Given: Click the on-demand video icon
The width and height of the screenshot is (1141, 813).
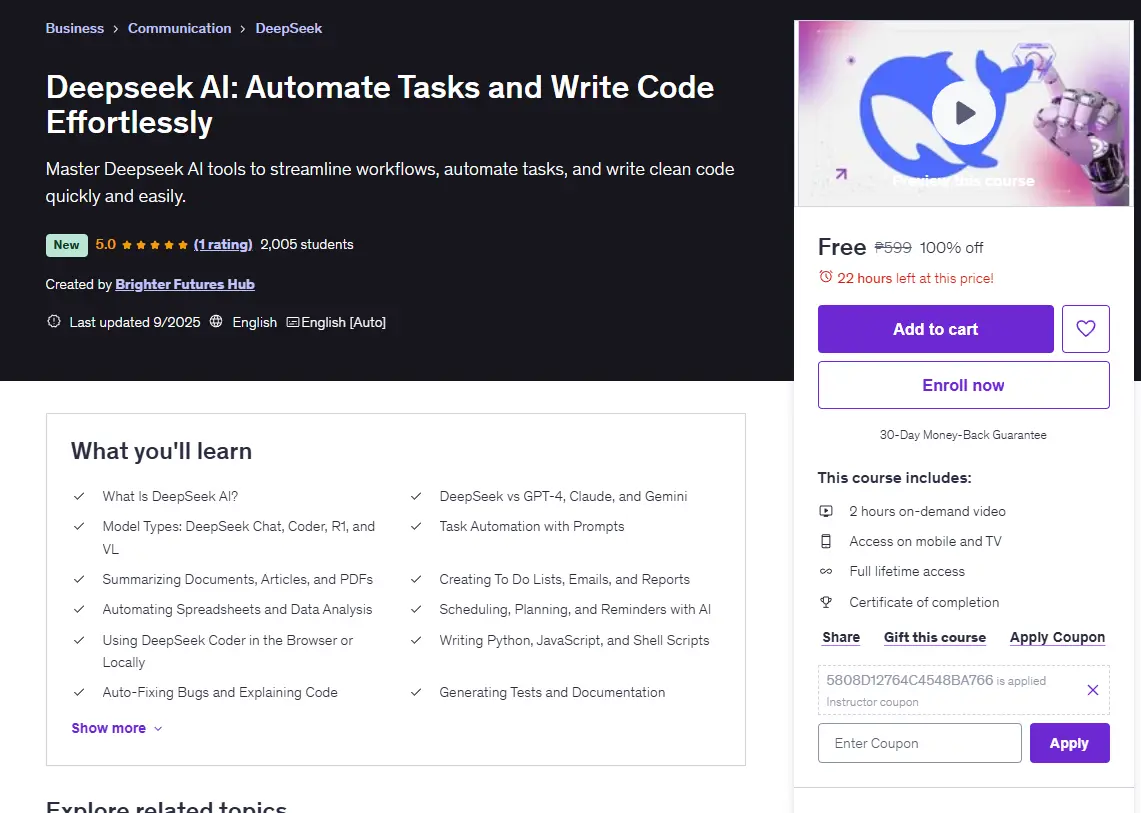Looking at the screenshot, I should [x=826, y=511].
